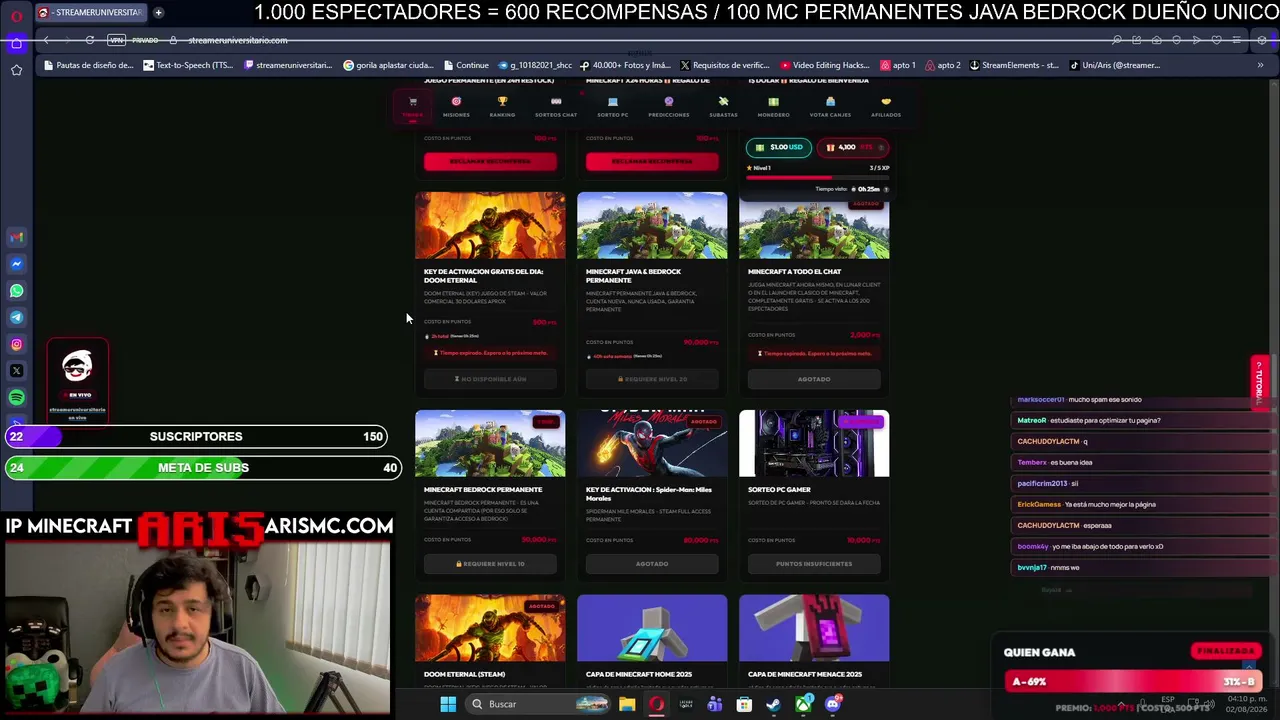The width and height of the screenshot is (1280, 720).
Task: Open the Capa de Minecraft Home 2025 thumbnail
Action: 652,628
